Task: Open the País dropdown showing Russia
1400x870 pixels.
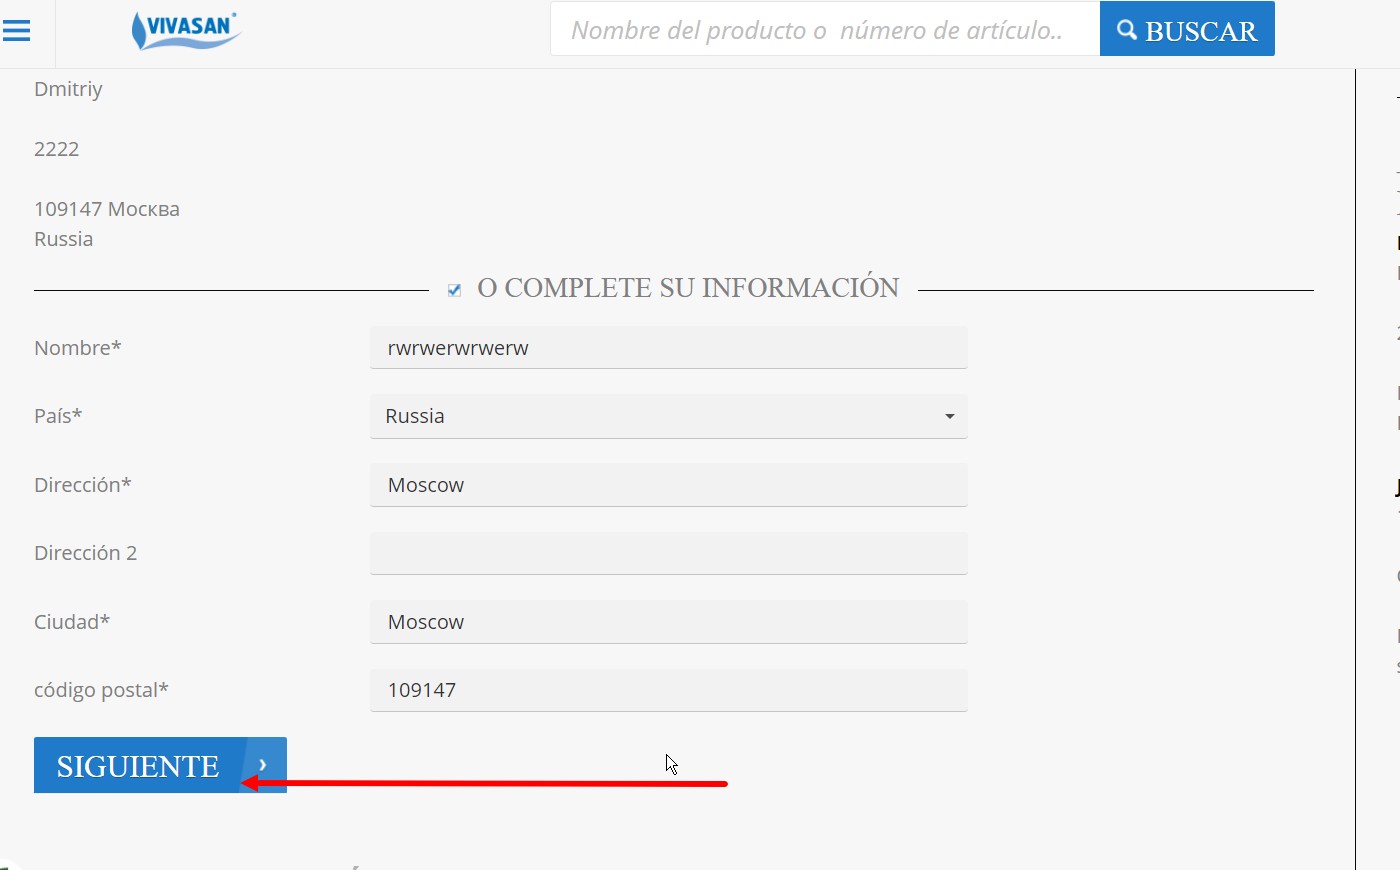Action: point(669,416)
